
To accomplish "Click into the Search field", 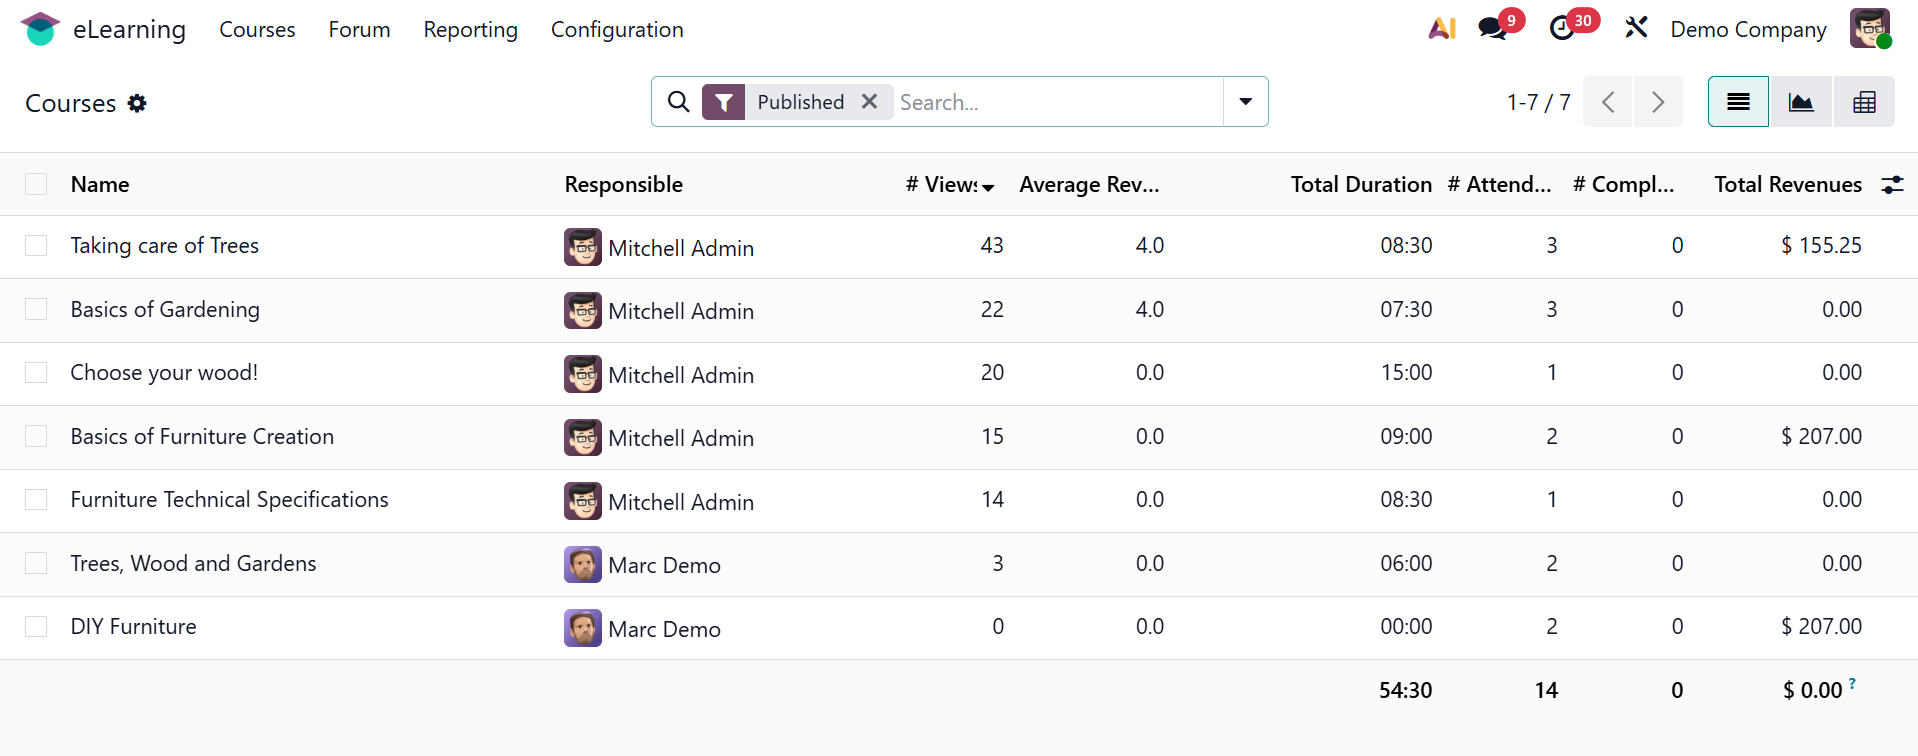I will point(1055,102).
